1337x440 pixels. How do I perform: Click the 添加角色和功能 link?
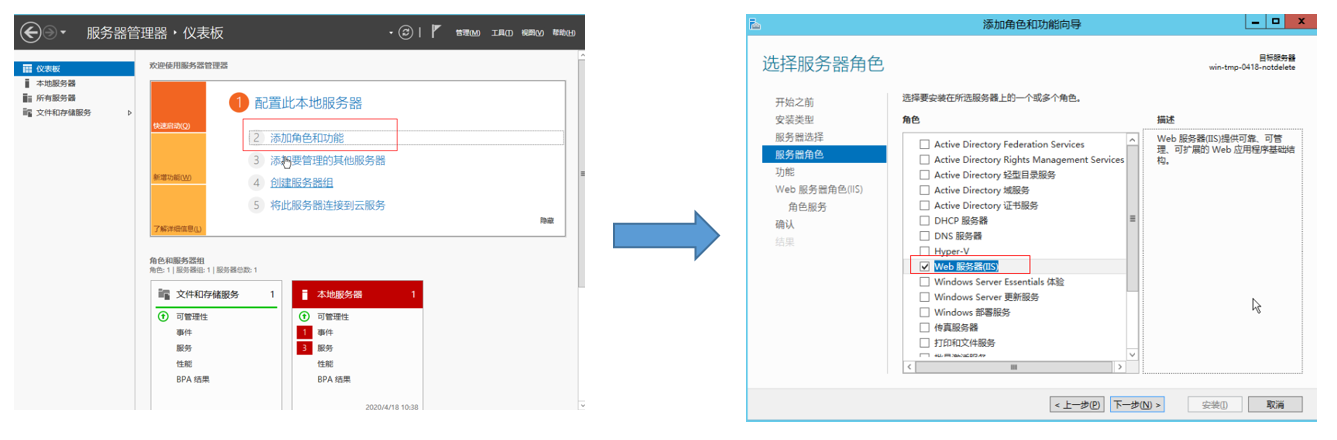point(307,138)
